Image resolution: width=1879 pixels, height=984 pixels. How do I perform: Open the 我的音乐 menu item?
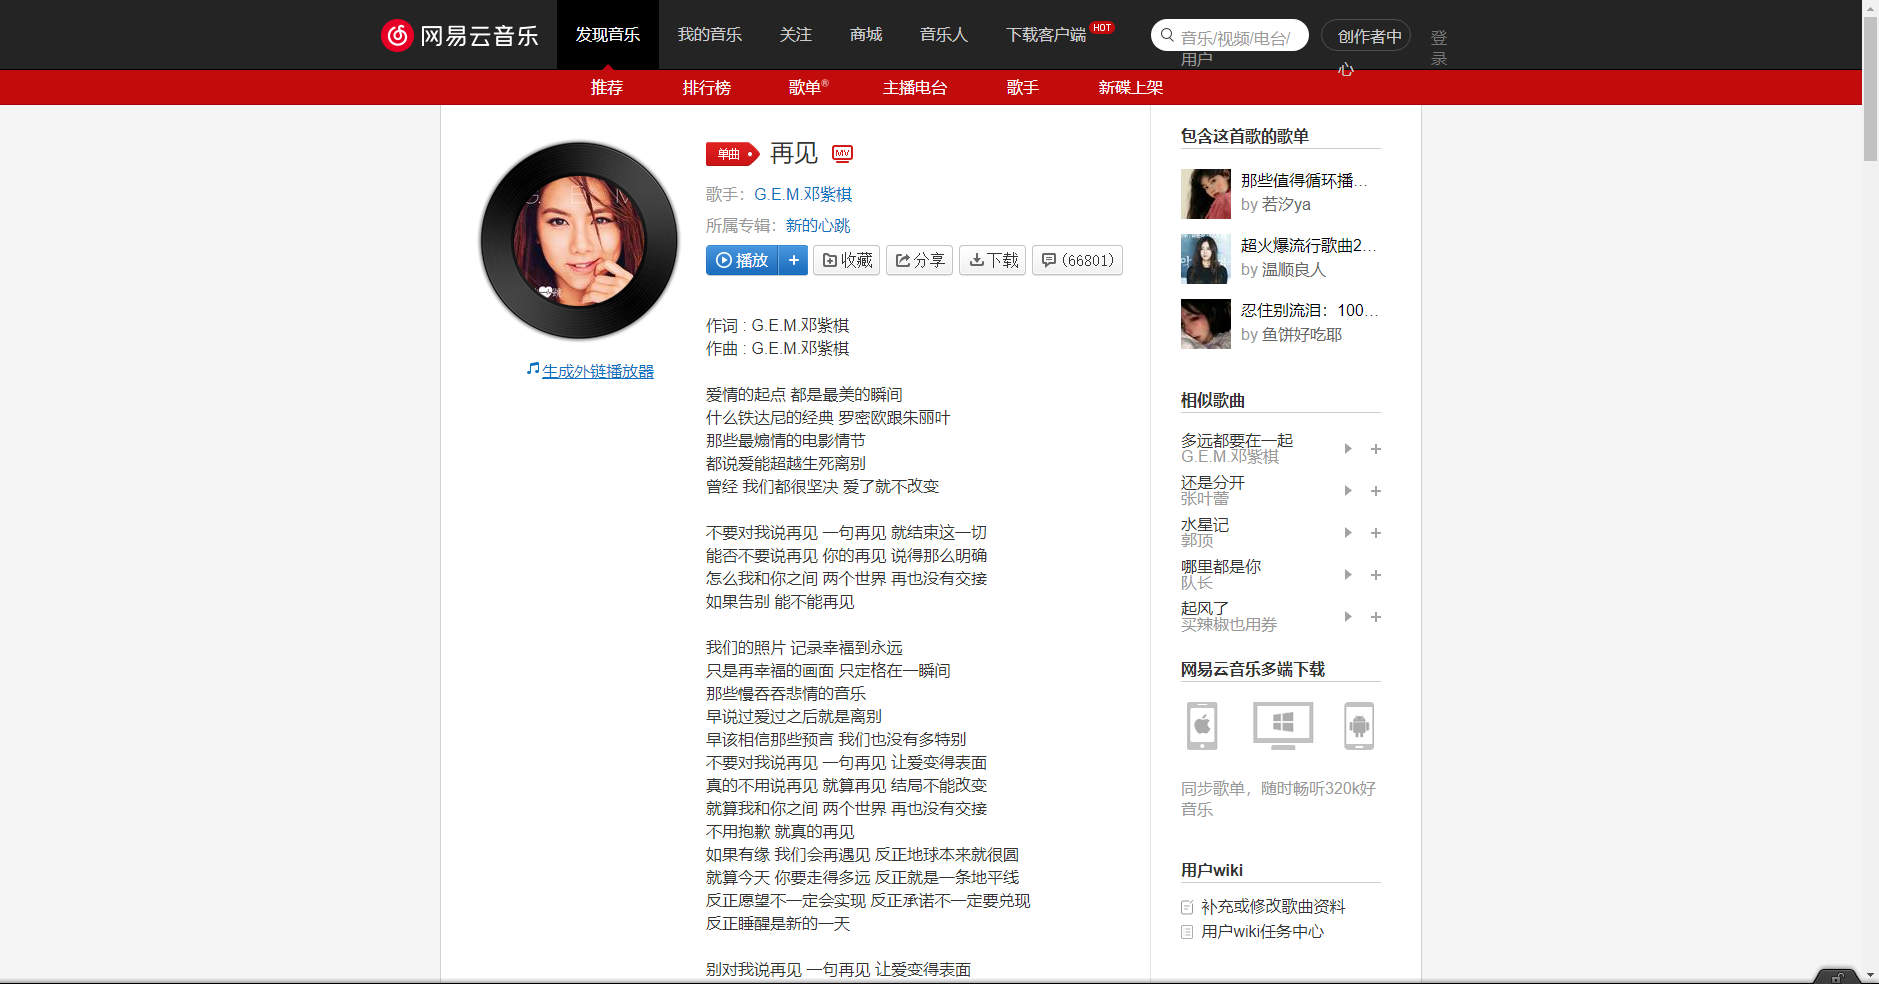[x=709, y=34]
